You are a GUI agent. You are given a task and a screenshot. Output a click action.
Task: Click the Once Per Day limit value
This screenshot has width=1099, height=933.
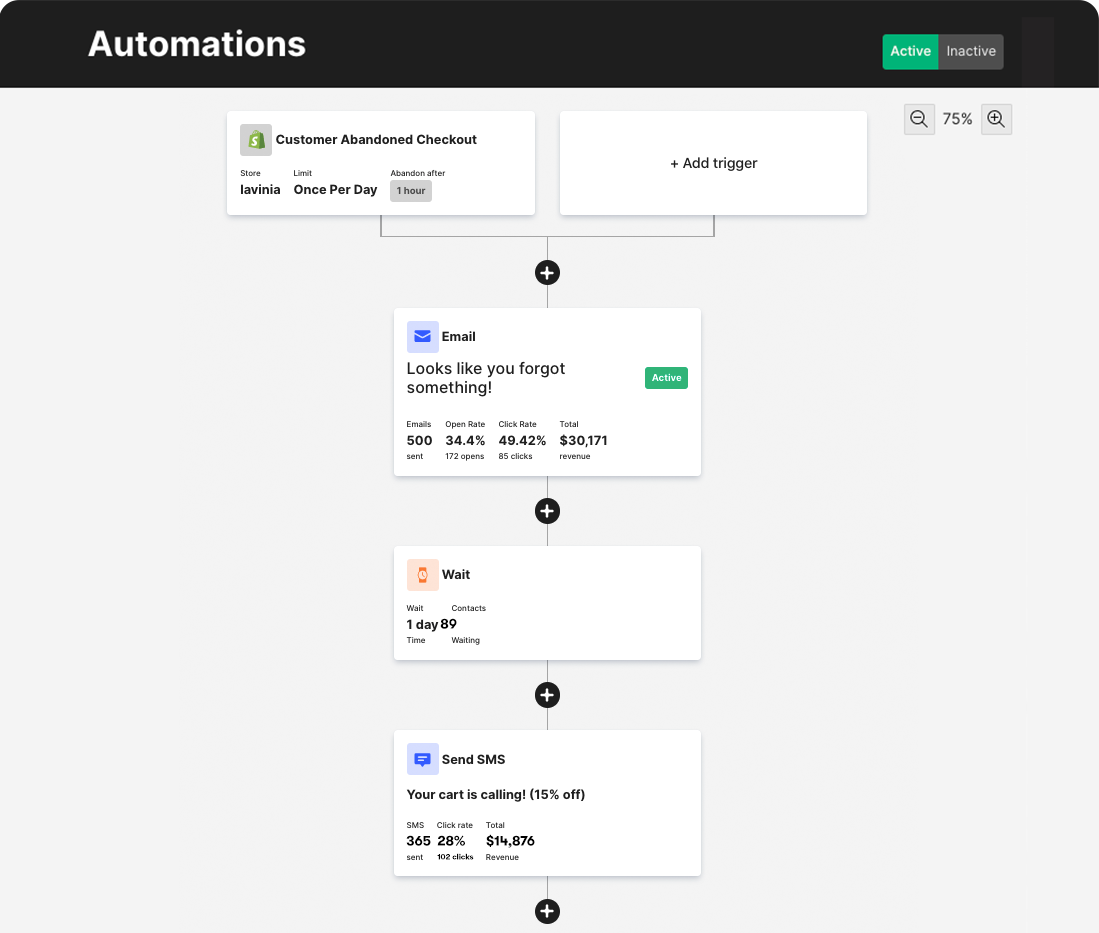335,190
